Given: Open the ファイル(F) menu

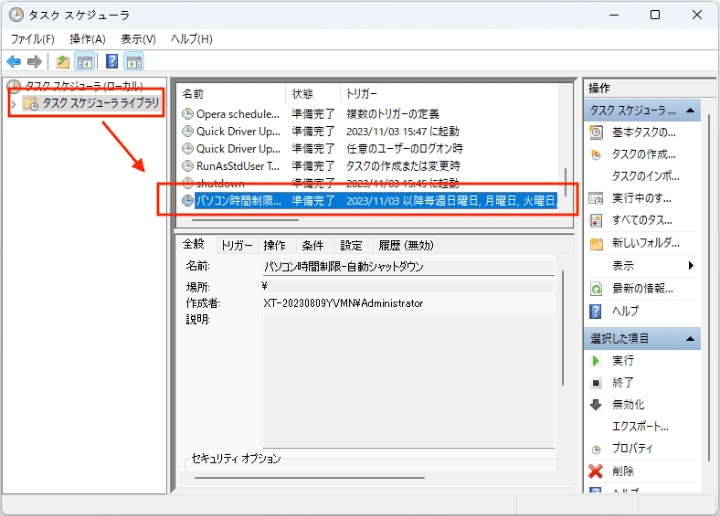Looking at the screenshot, I should coord(32,39).
